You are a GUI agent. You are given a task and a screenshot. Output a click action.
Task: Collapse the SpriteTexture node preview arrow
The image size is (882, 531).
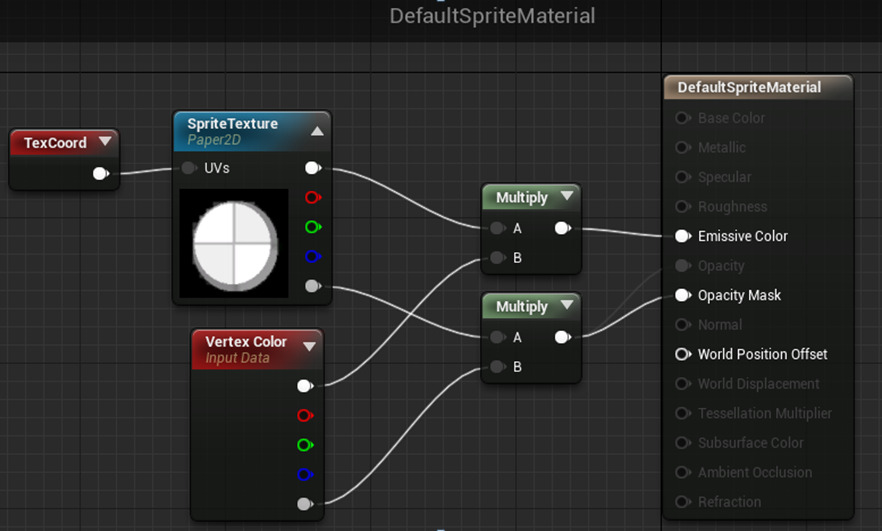(317, 131)
